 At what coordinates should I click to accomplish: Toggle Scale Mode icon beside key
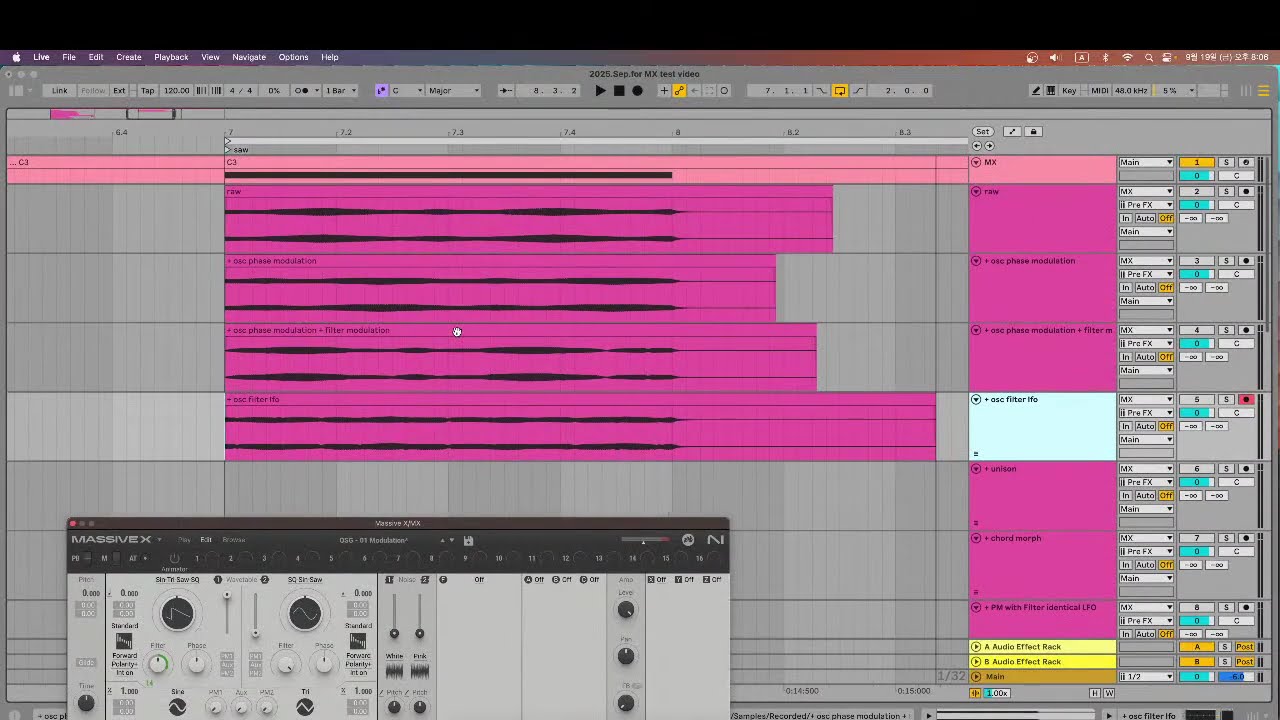click(x=381, y=91)
